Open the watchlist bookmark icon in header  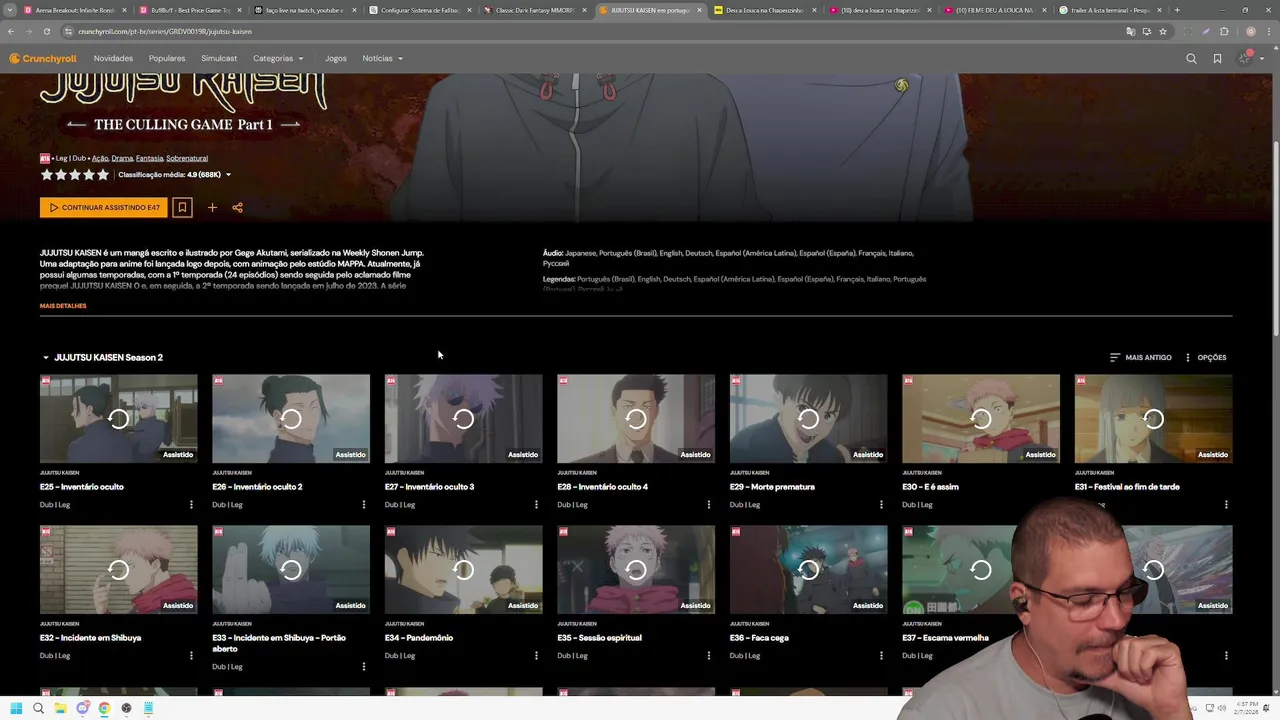pyautogui.click(x=1217, y=58)
